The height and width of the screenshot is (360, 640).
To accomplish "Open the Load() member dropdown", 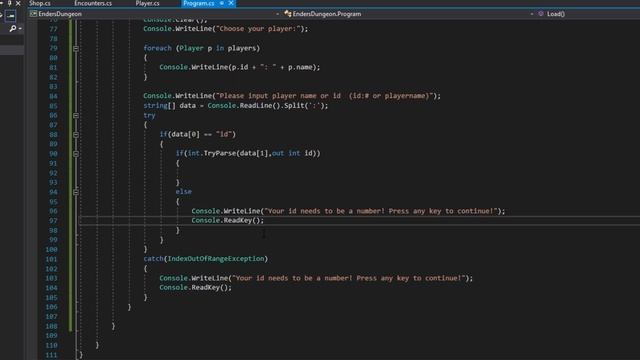I will (588, 14).
